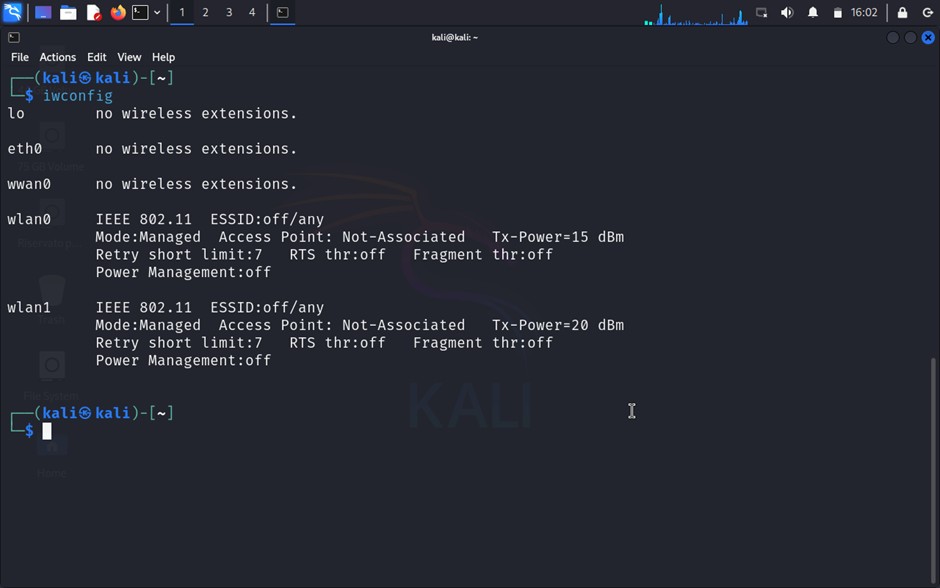
Task: Open the Actions menu
Action: click(x=57, y=57)
